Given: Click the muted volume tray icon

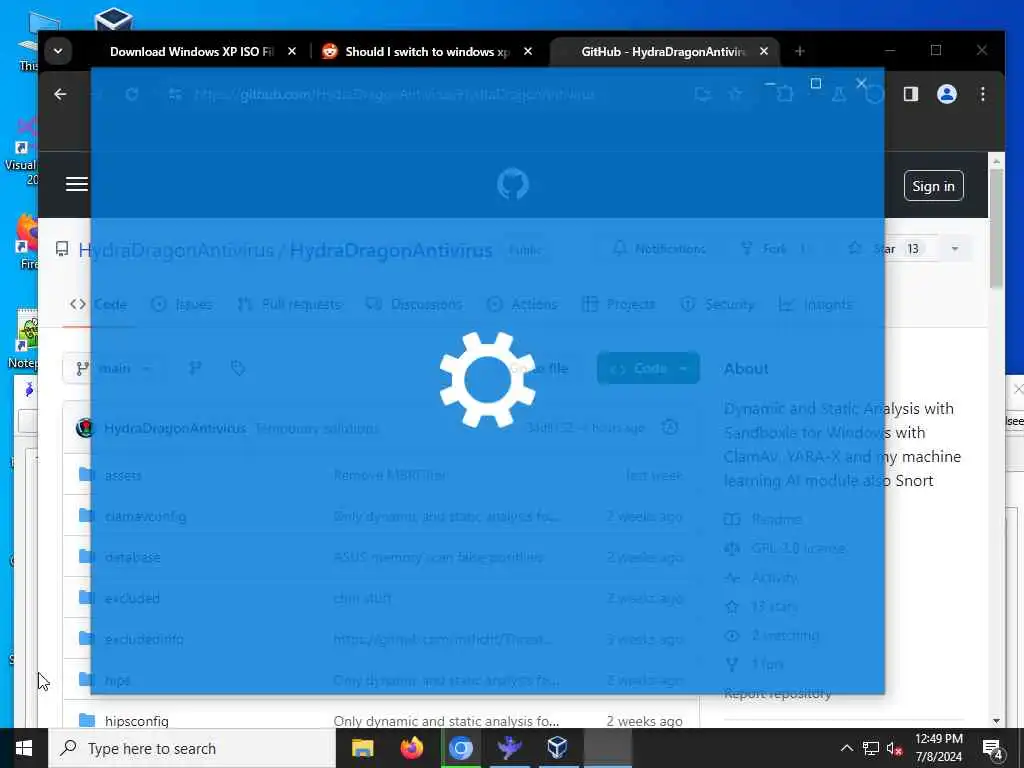Looking at the screenshot, I should [x=894, y=748].
